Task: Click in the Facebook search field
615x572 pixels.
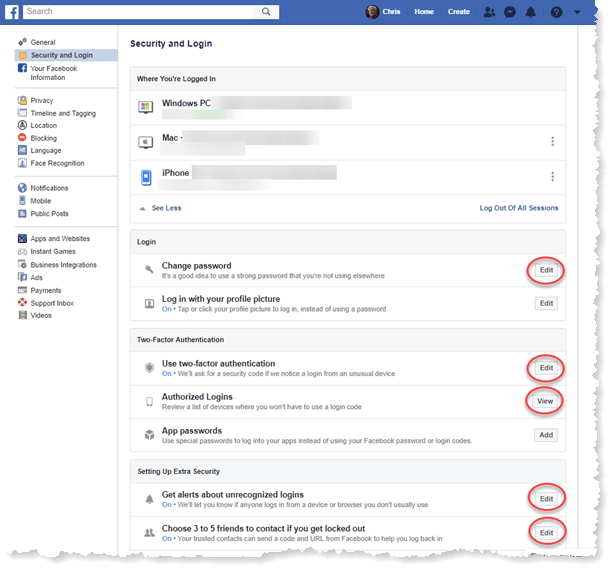Action: tap(140, 11)
